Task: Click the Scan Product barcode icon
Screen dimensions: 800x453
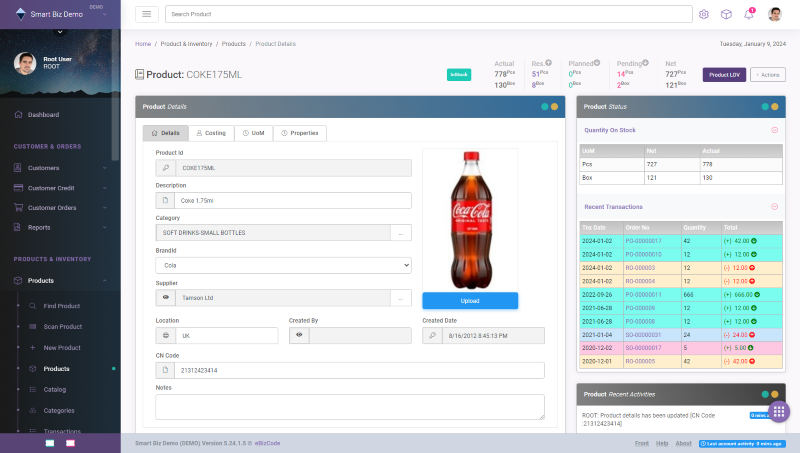Action: 33,326
